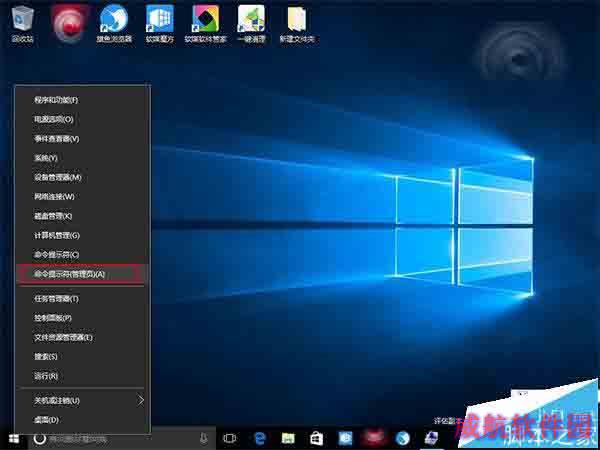
Task: Open the red app icon in taskbar
Action: pos(373,439)
